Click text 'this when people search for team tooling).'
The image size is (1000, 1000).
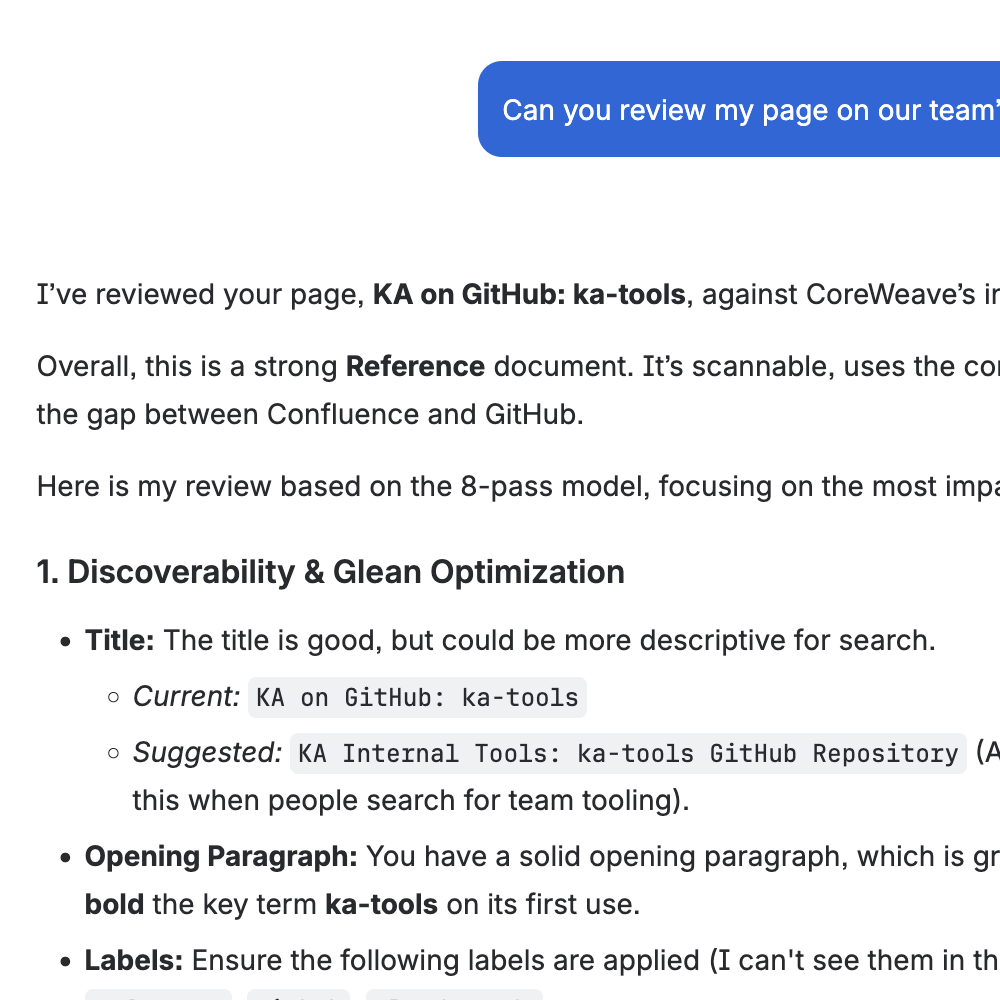tap(411, 800)
